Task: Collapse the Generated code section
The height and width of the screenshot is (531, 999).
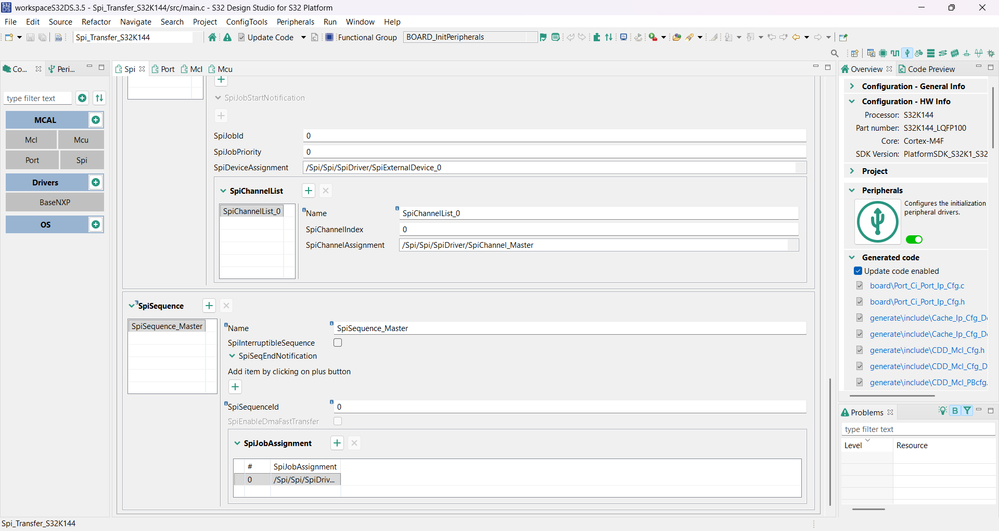Action: click(852, 258)
